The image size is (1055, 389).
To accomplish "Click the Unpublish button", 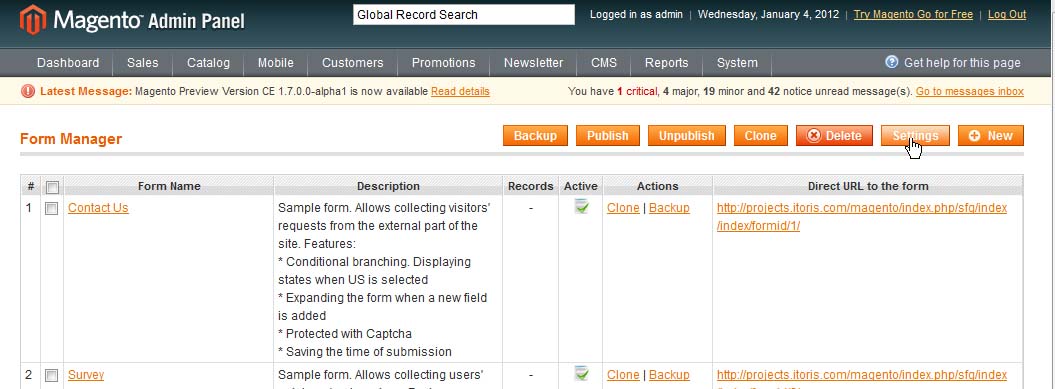I will pyautogui.click(x=686, y=135).
